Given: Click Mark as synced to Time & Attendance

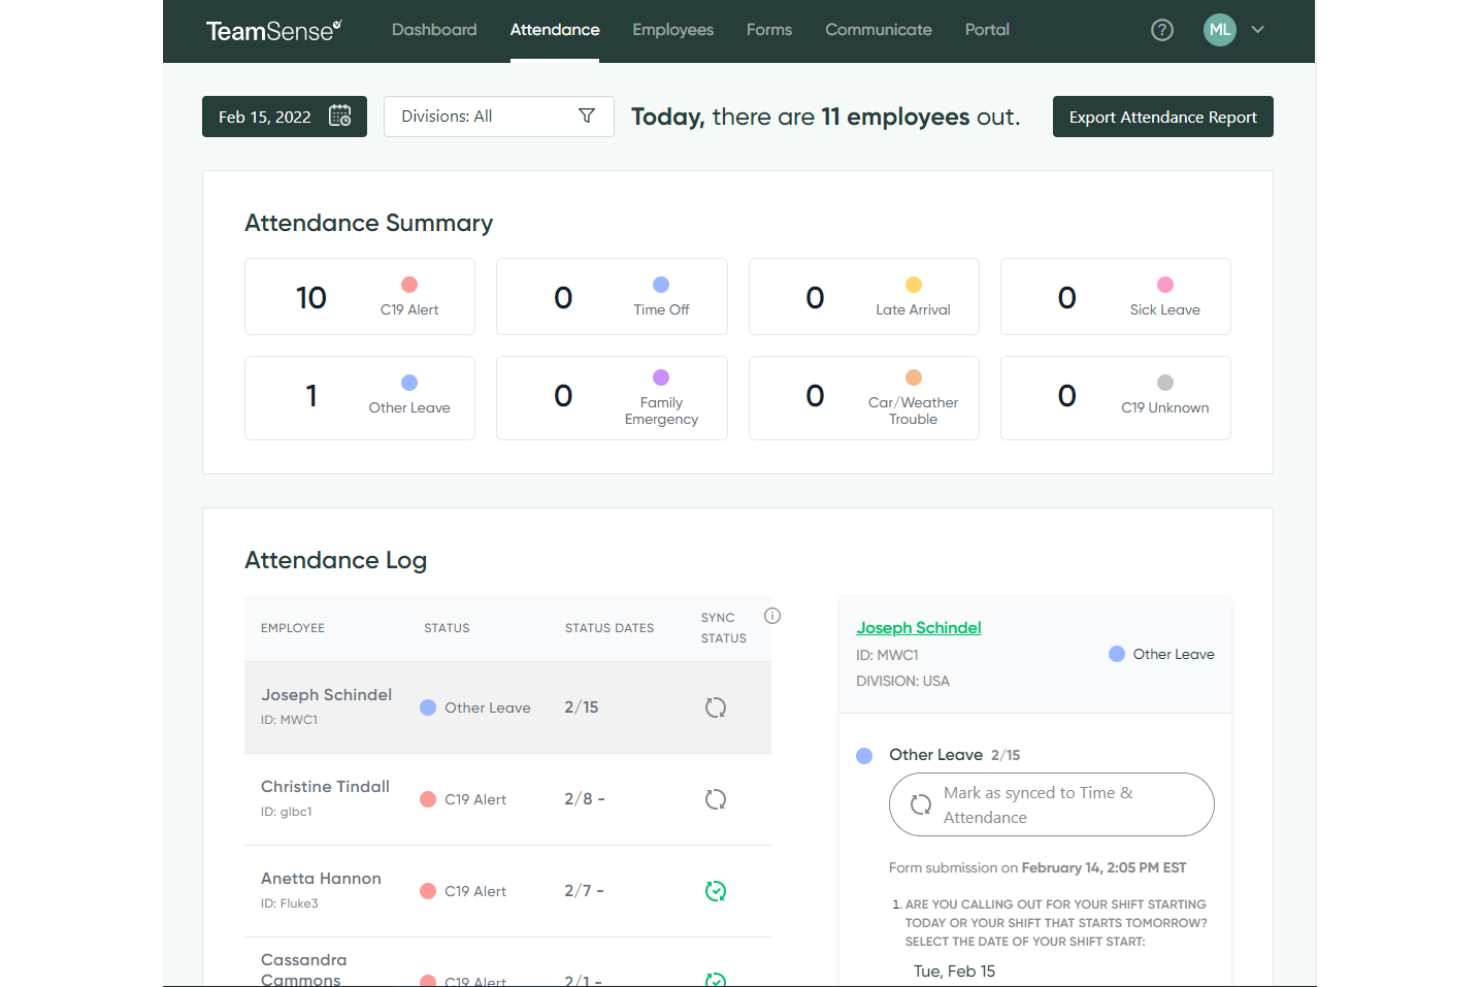Looking at the screenshot, I should pos(1050,804).
